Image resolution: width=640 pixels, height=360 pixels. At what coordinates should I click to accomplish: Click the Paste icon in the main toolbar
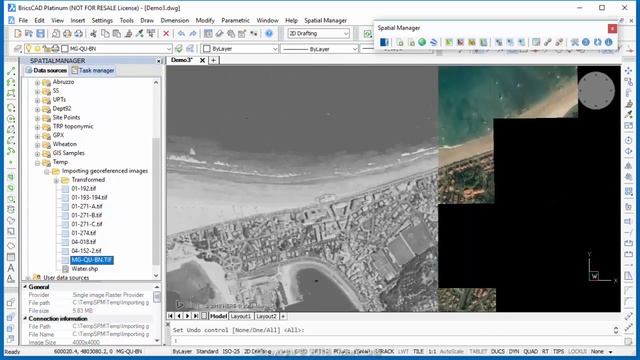(x=117, y=33)
